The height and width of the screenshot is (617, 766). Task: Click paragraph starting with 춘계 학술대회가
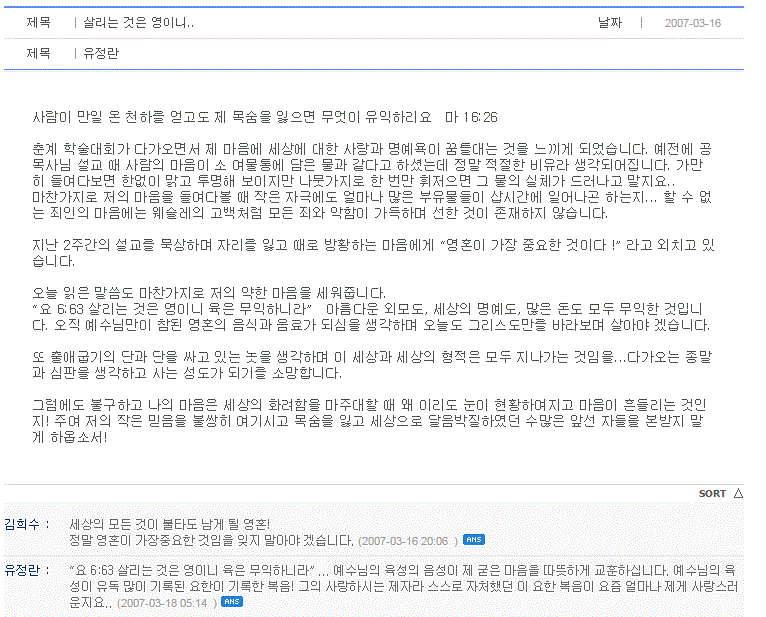(370, 180)
